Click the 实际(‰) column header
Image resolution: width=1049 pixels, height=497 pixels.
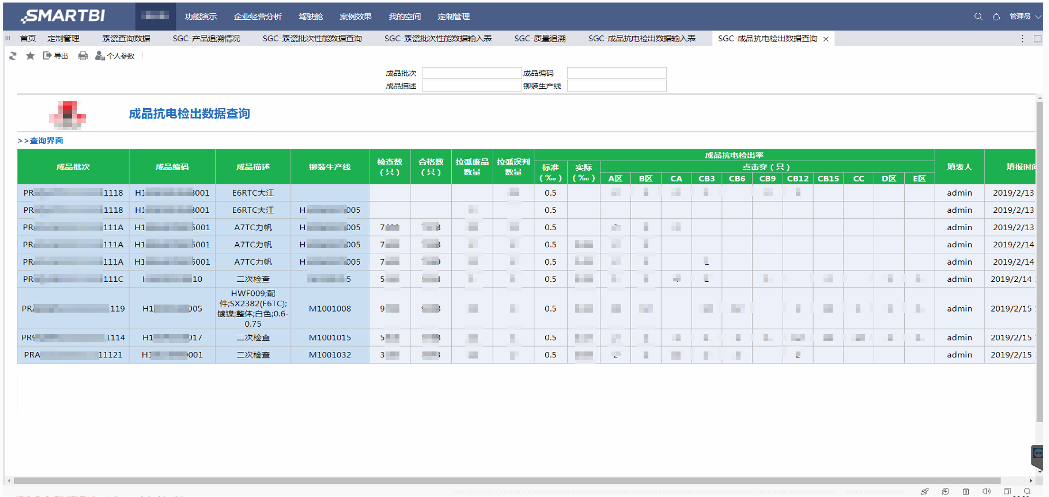[x=584, y=172]
